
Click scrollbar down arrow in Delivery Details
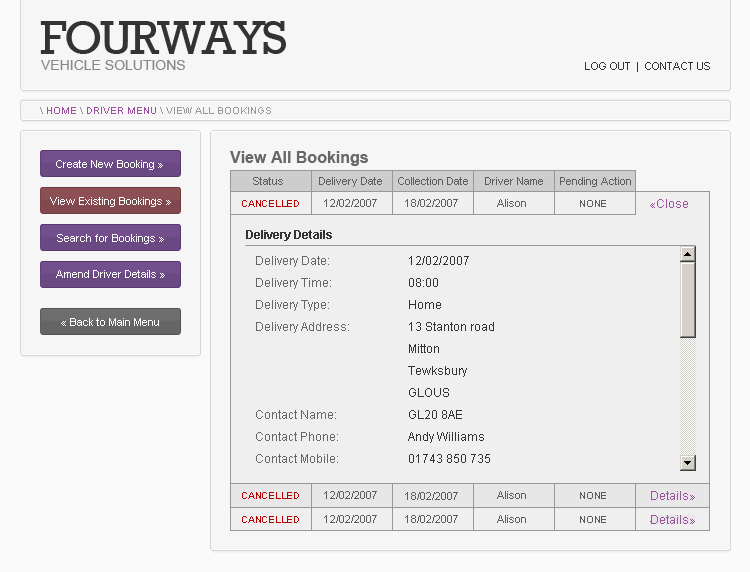click(x=687, y=462)
